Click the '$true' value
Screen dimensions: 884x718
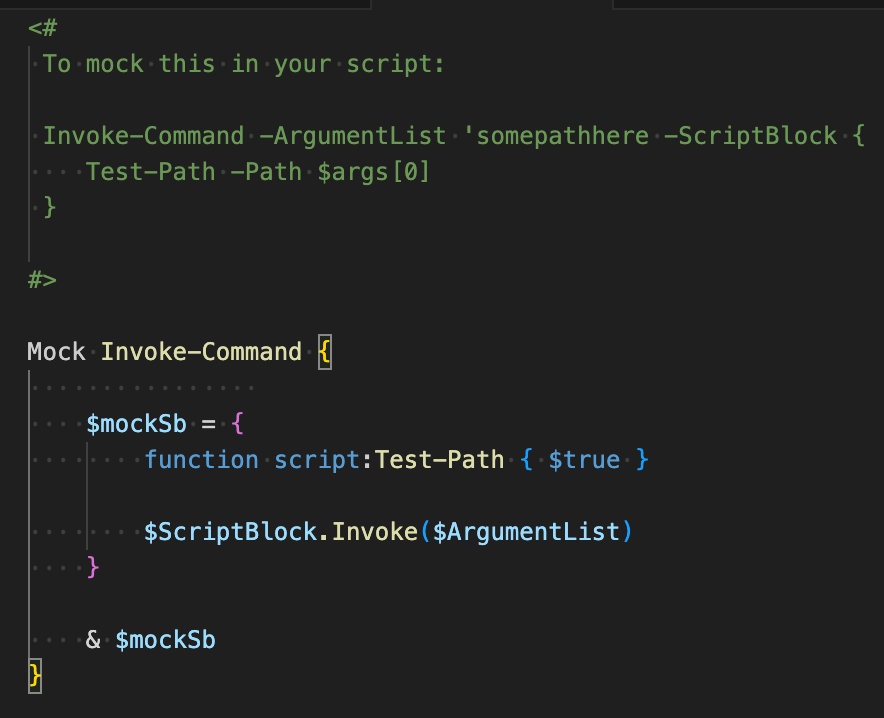584,460
